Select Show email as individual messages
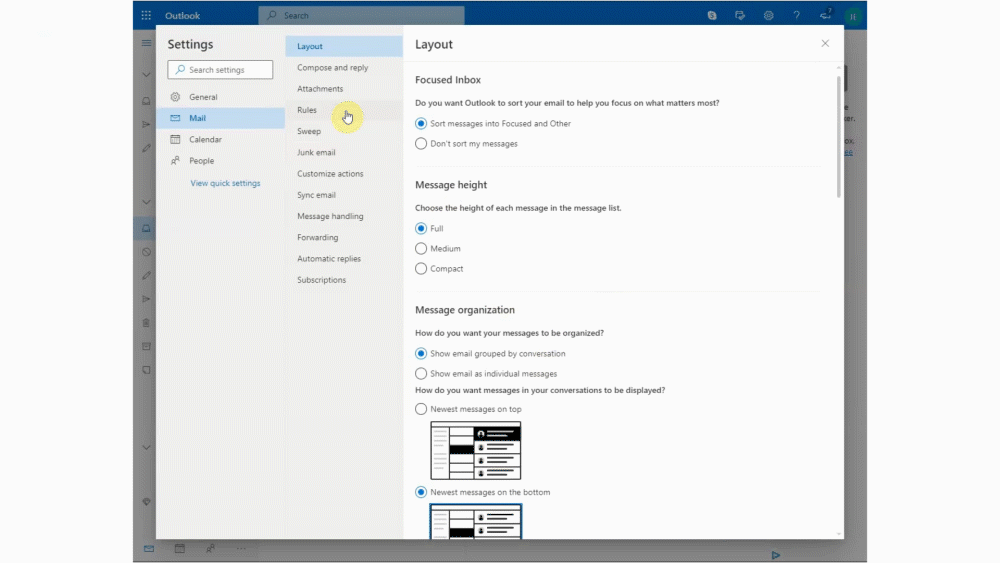The image size is (1000, 563). [421, 374]
